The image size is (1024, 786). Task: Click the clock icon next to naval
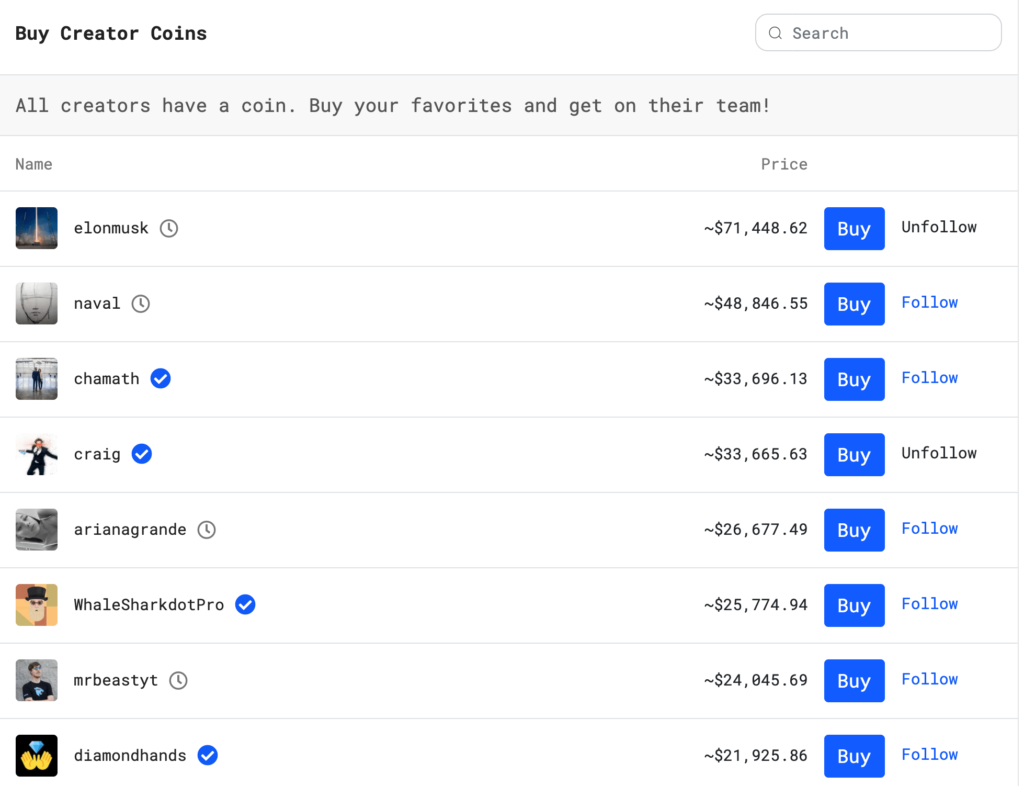click(141, 303)
